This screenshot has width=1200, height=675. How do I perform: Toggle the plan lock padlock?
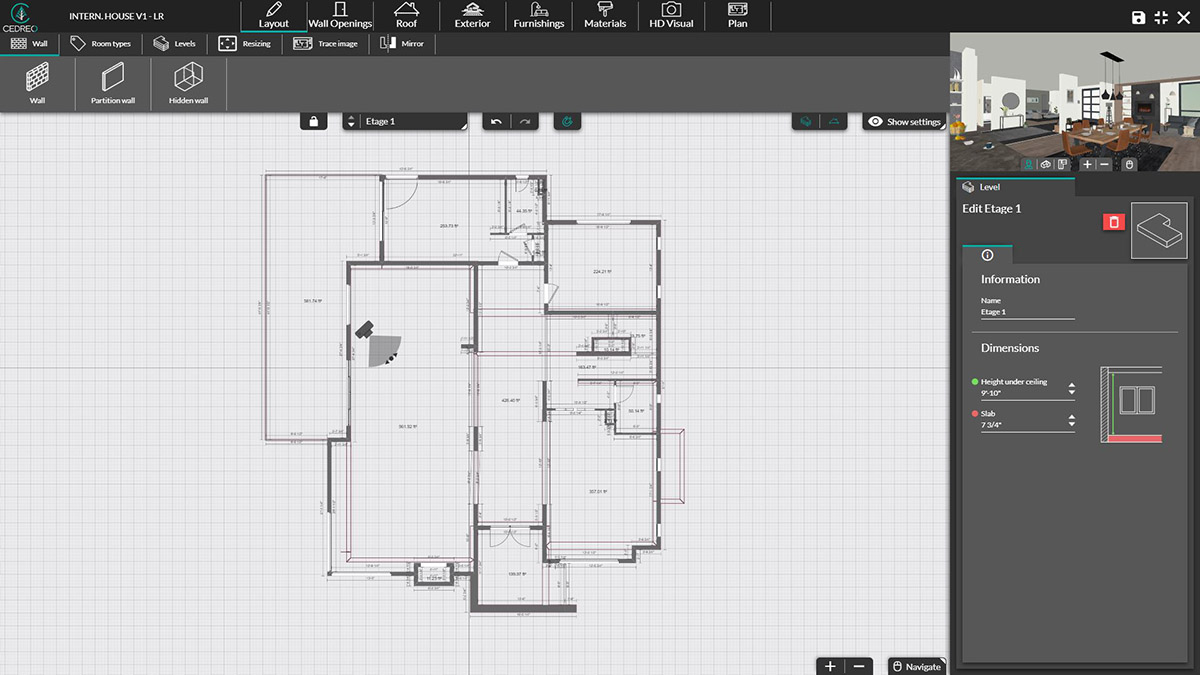point(313,120)
